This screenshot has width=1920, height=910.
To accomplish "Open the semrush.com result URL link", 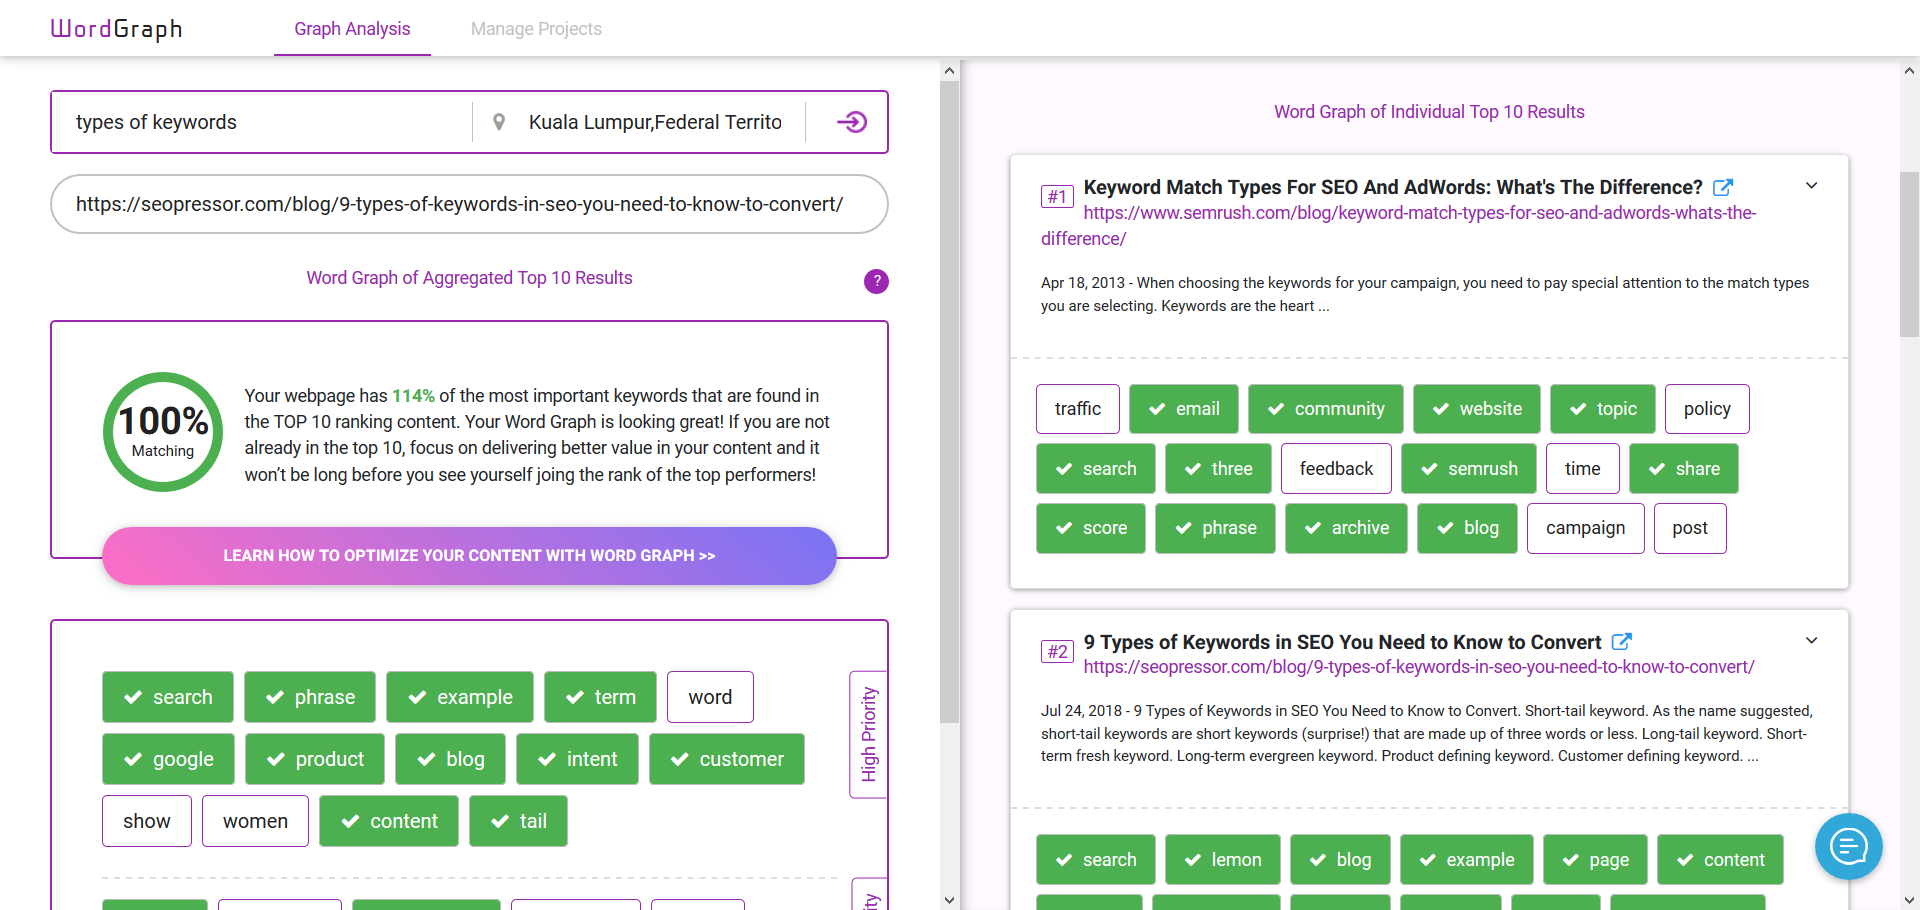I will click(1399, 226).
